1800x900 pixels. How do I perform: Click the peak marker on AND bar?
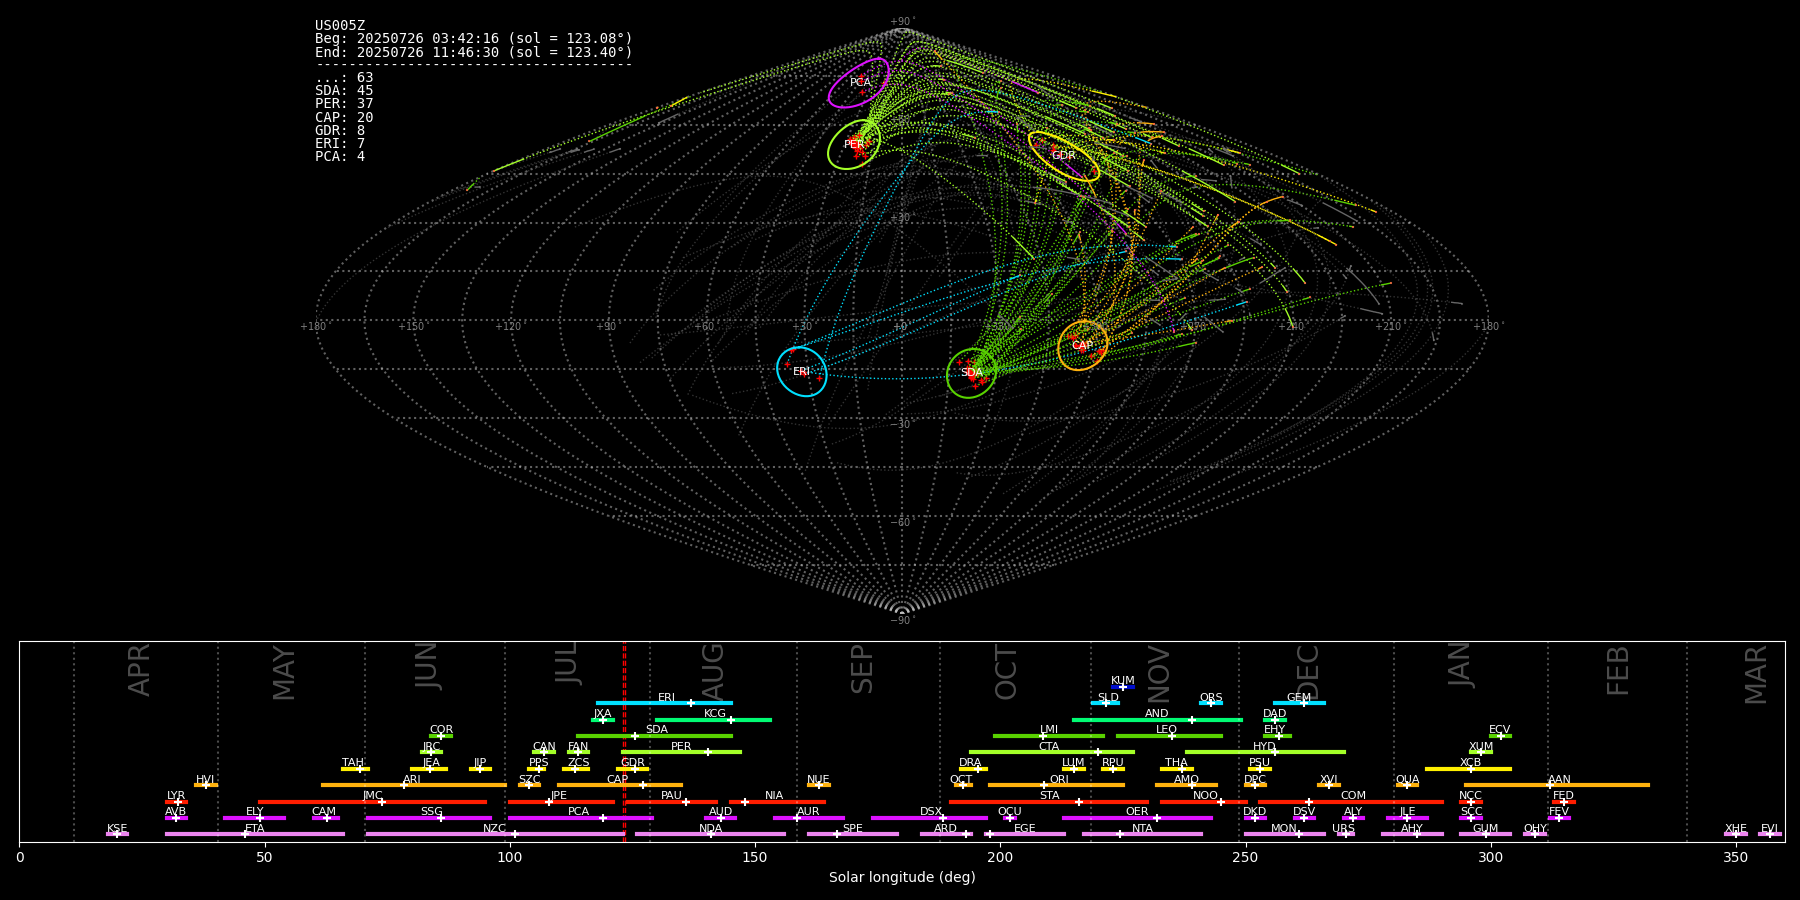(1191, 720)
